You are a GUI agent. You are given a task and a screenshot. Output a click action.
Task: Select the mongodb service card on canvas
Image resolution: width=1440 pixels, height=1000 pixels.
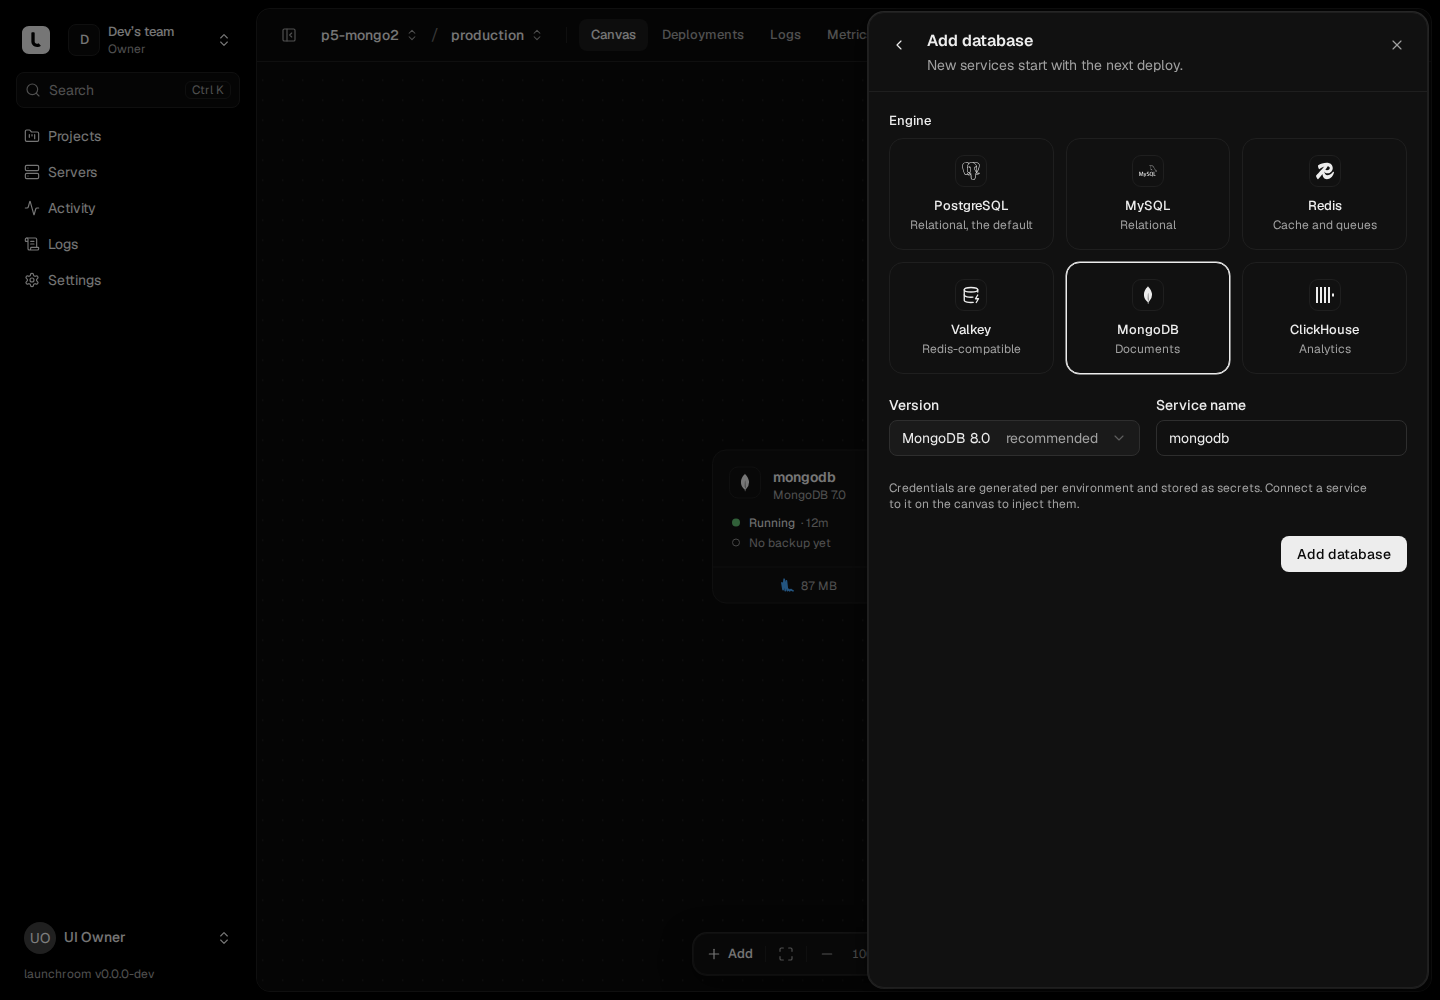[x=790, y=526]
